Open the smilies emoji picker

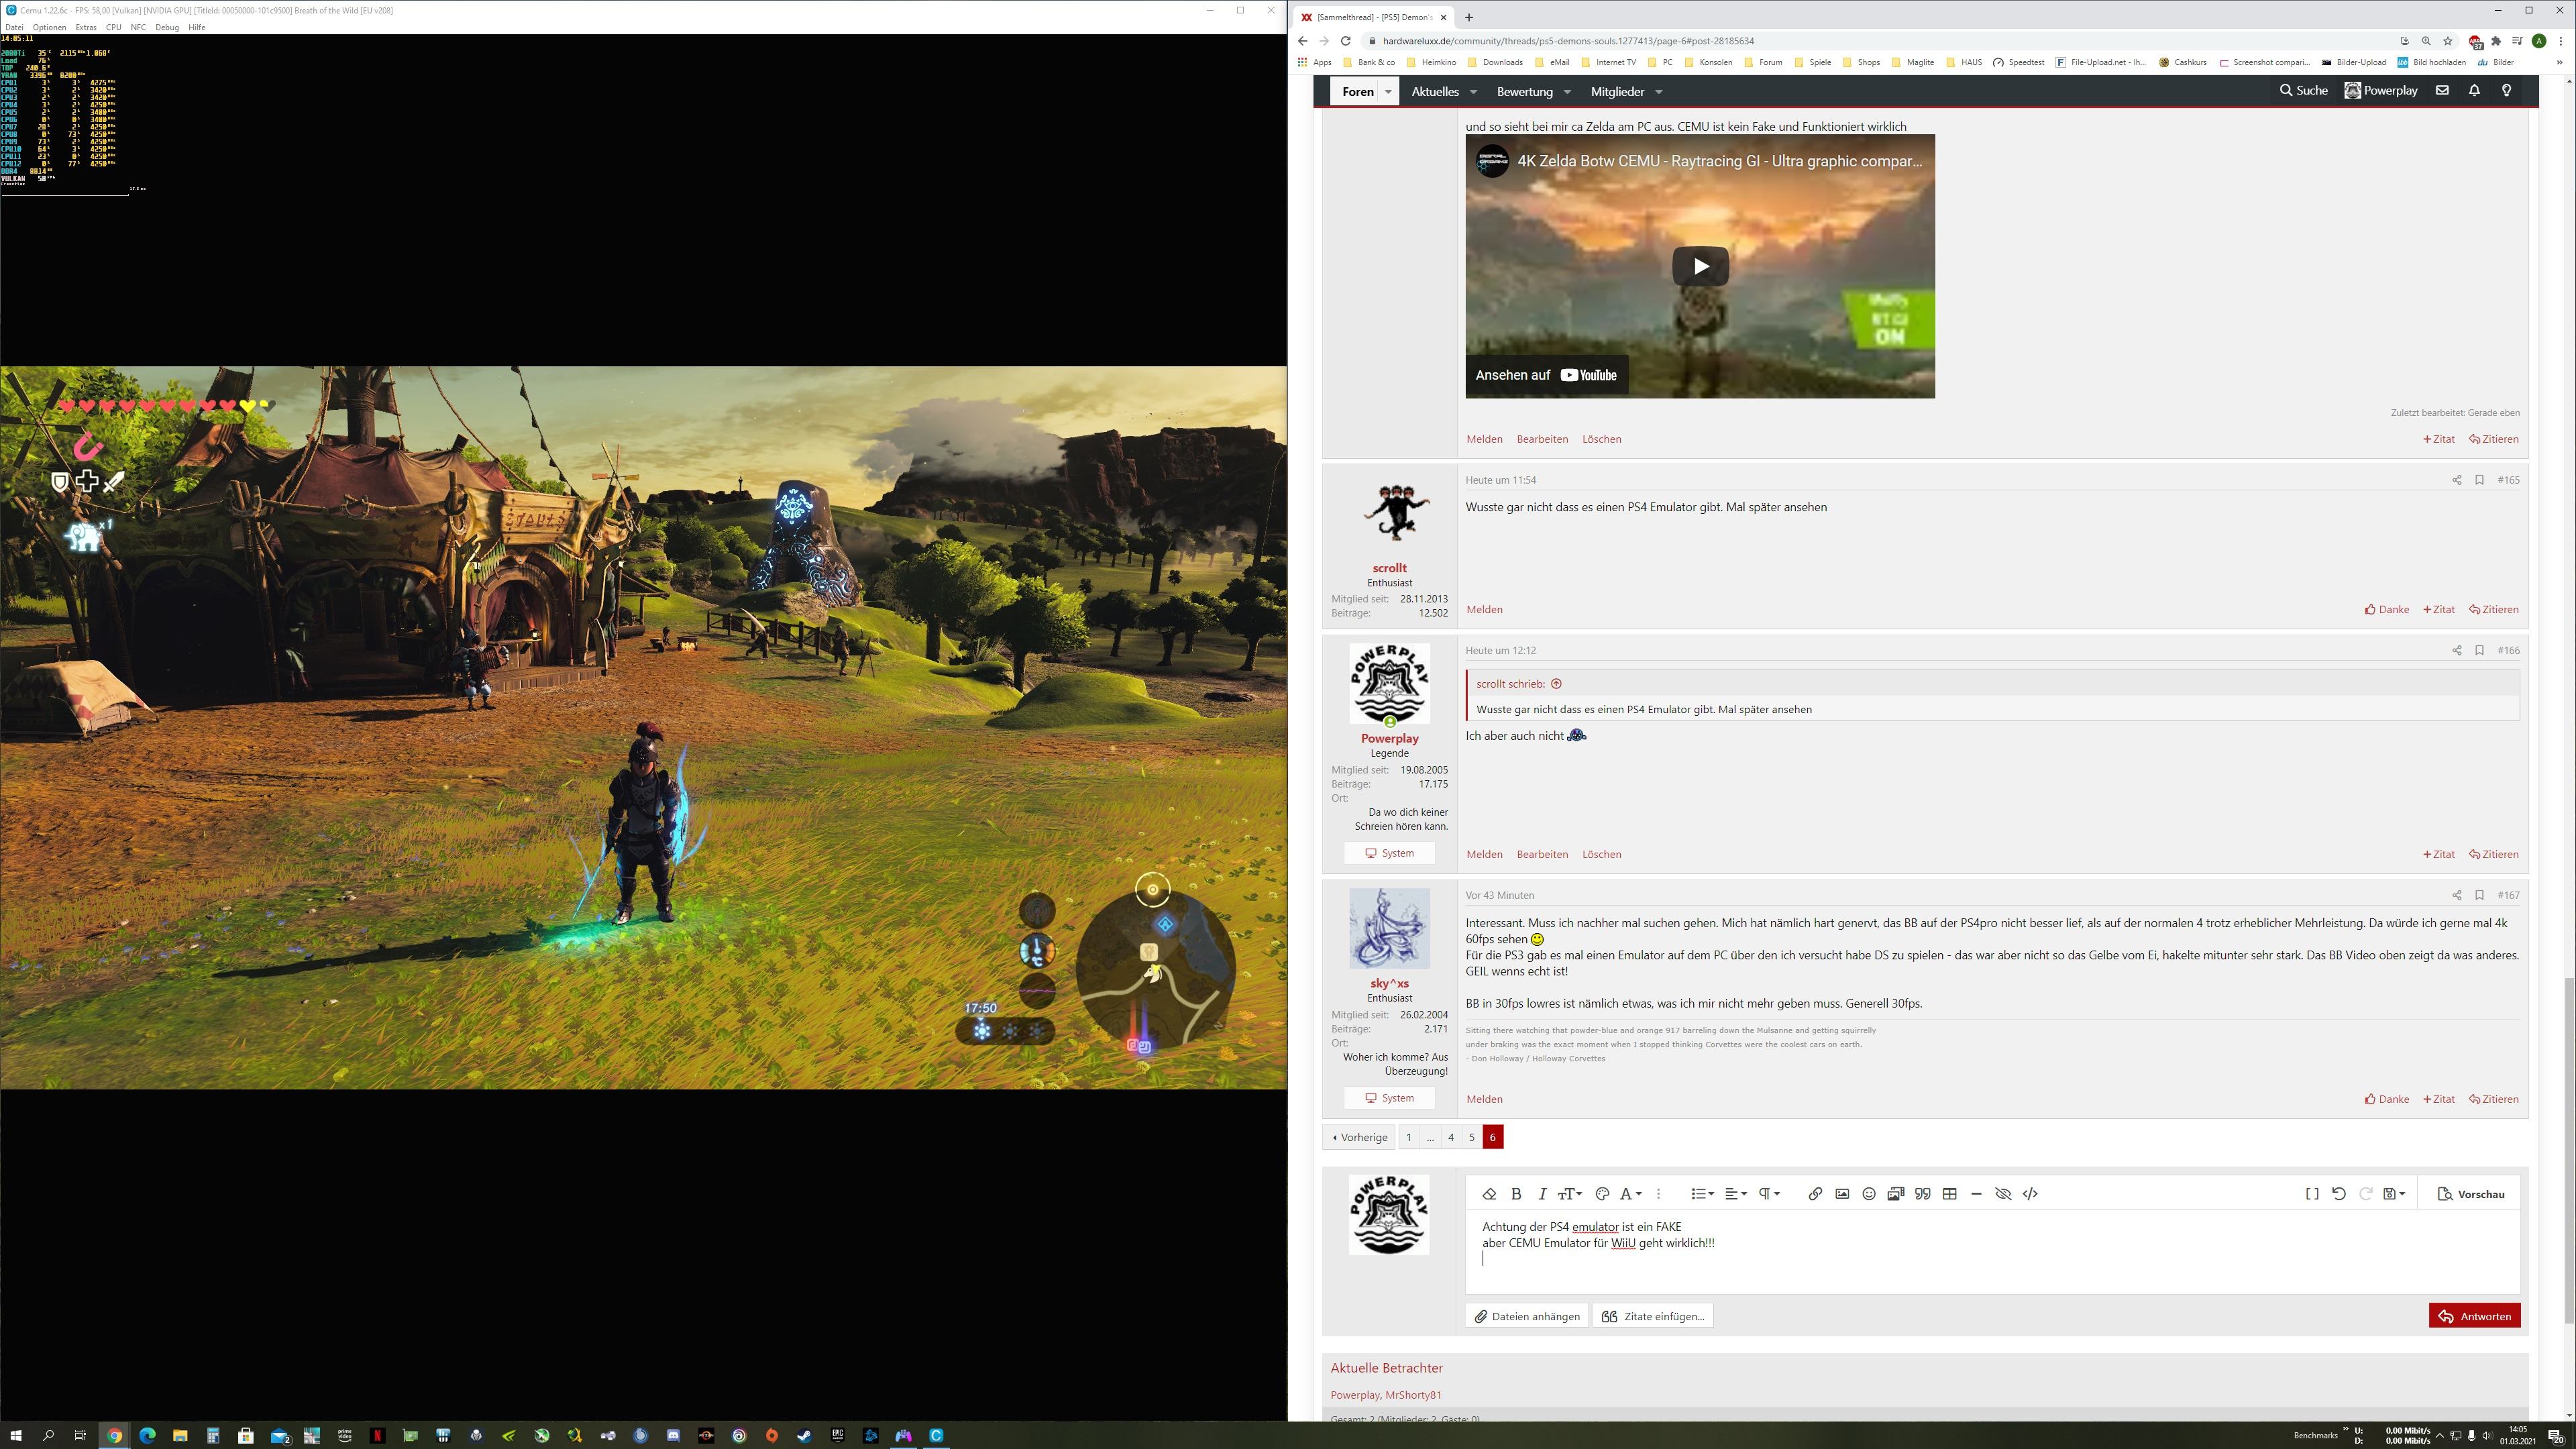pos(1869,1194)
